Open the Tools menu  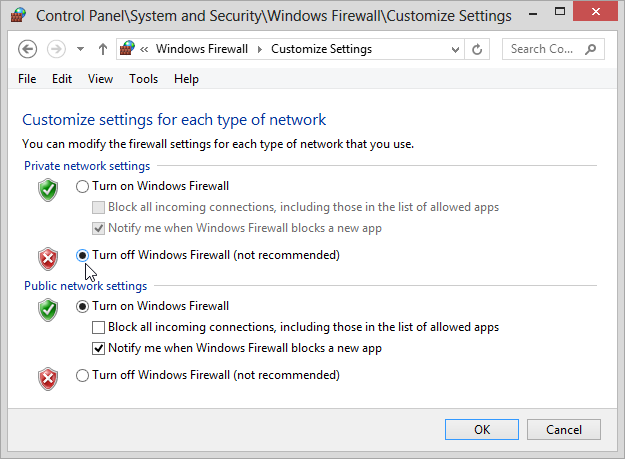coord(143,79)
